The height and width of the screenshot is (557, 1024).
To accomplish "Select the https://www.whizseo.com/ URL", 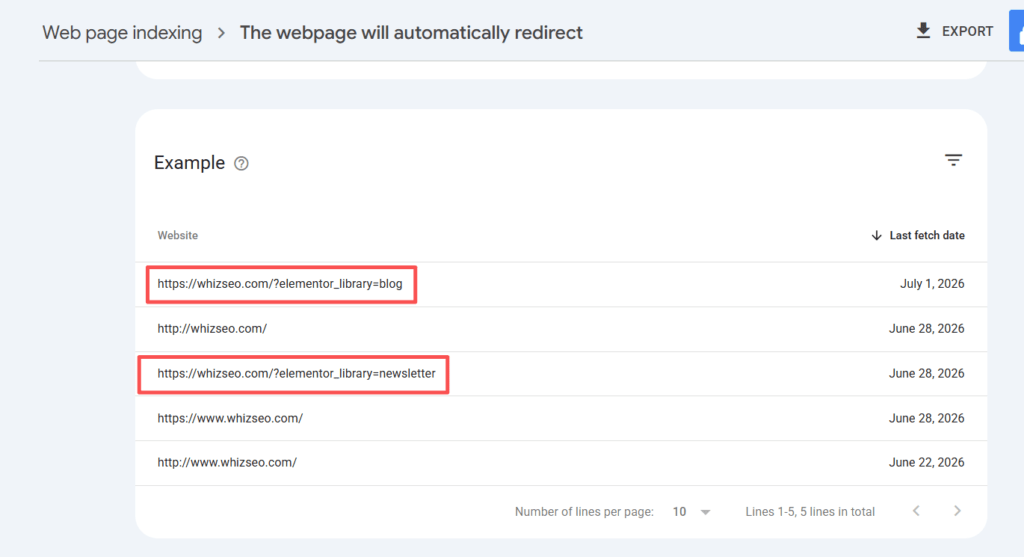I will [230, 418].
